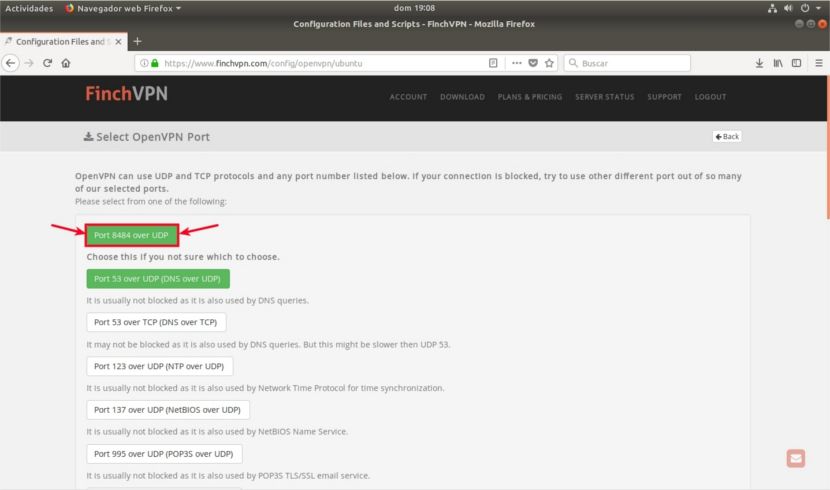830x490 pixels.
Task: Open the Firefox home page
Action: click(66, 63)
